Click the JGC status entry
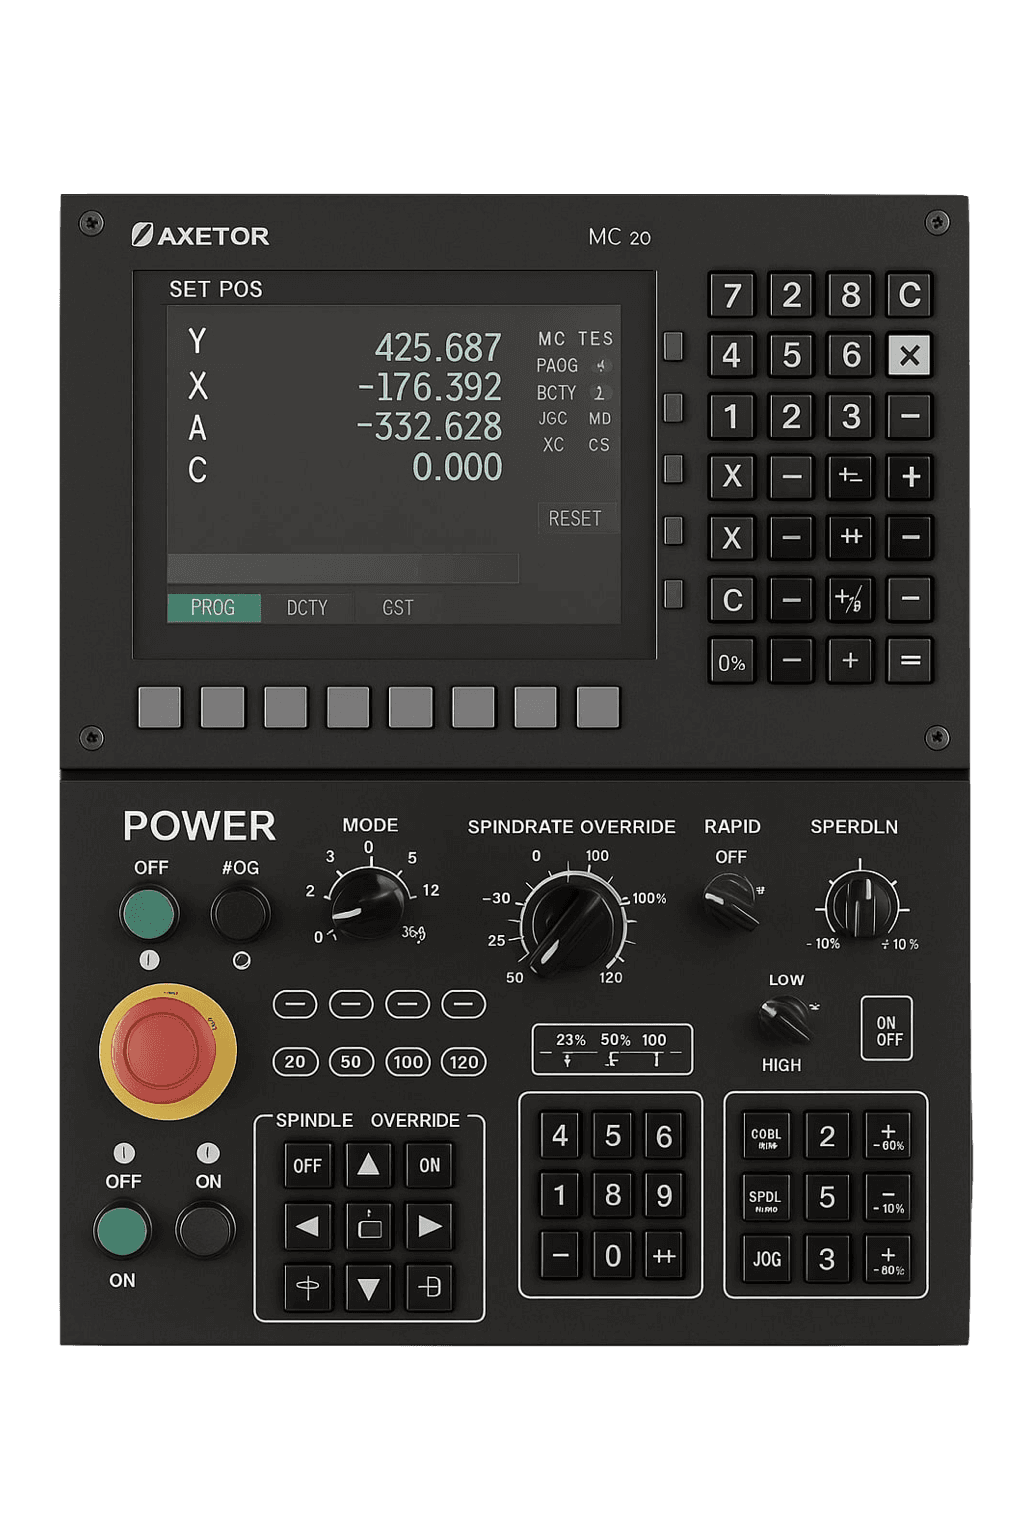Image resolution: width=1024 pixels, height=1536 pixels. 553,418
